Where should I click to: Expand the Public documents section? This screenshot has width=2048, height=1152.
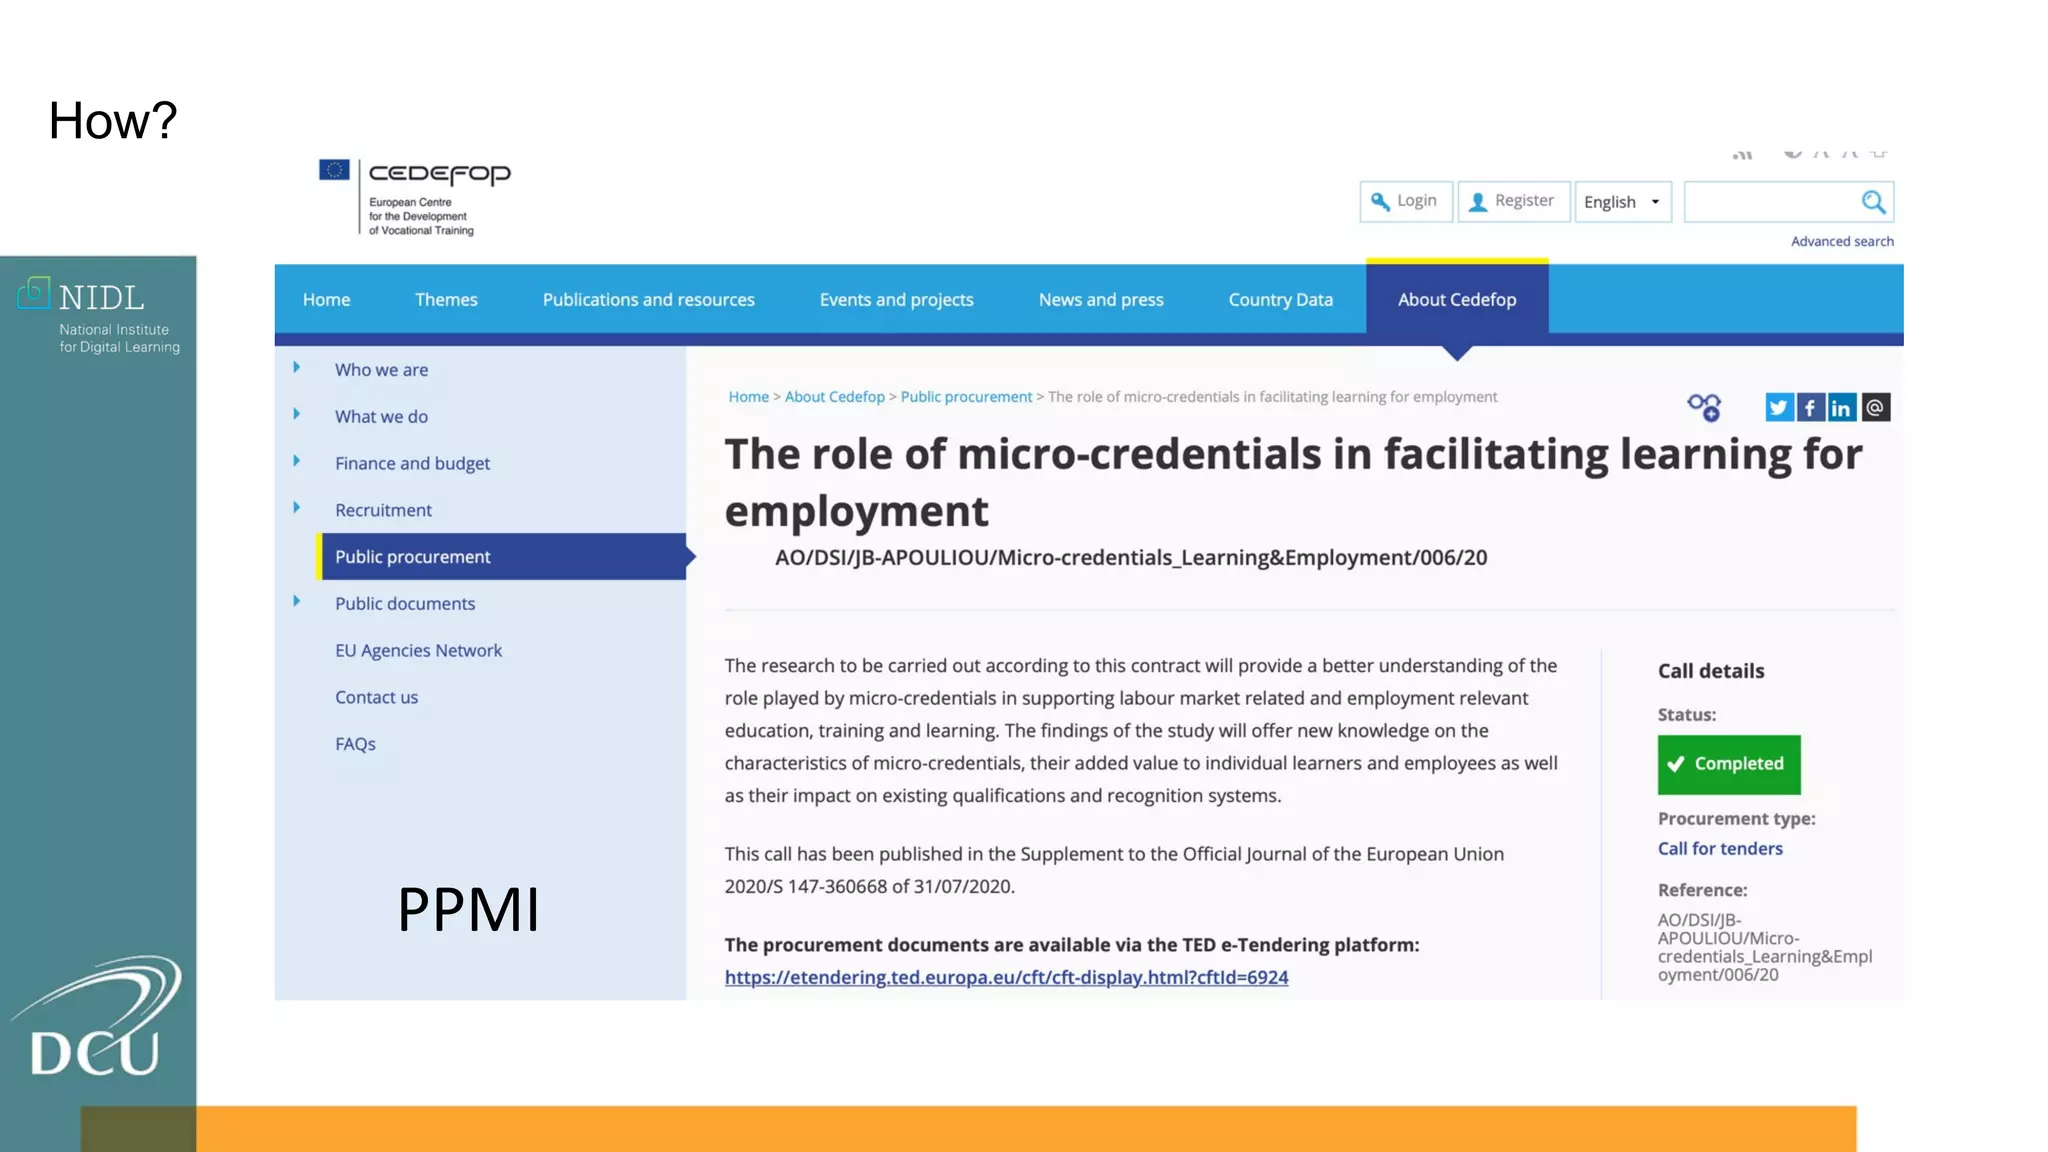point(296,601)
